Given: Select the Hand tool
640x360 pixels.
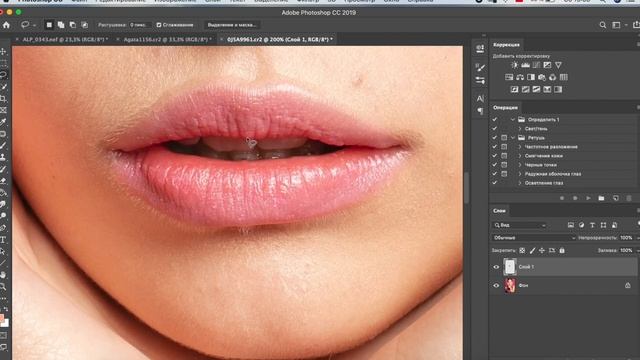Looking at the screenshot, I should tap(3, 275).
